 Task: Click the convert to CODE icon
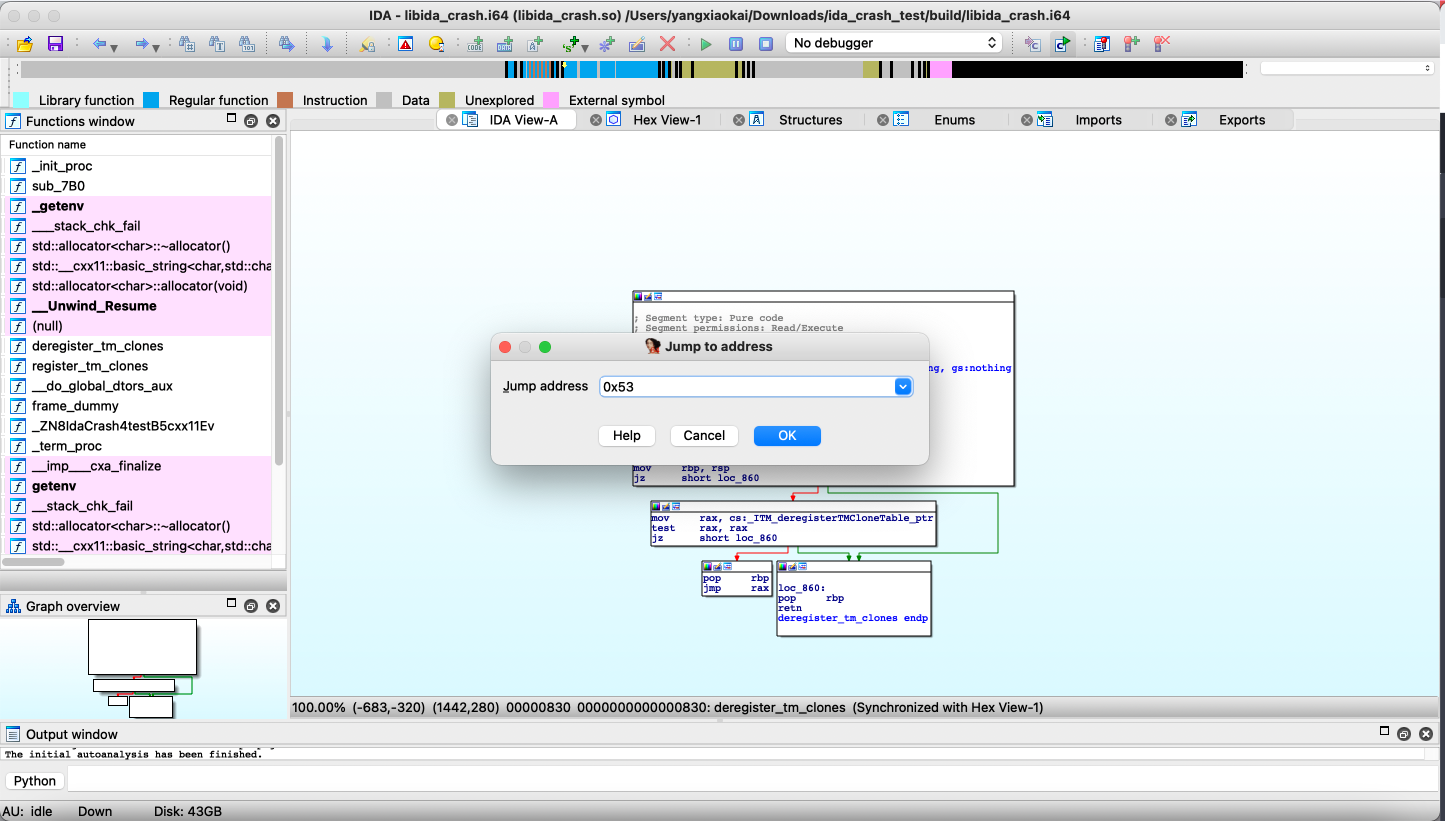(x=475, y=44)
